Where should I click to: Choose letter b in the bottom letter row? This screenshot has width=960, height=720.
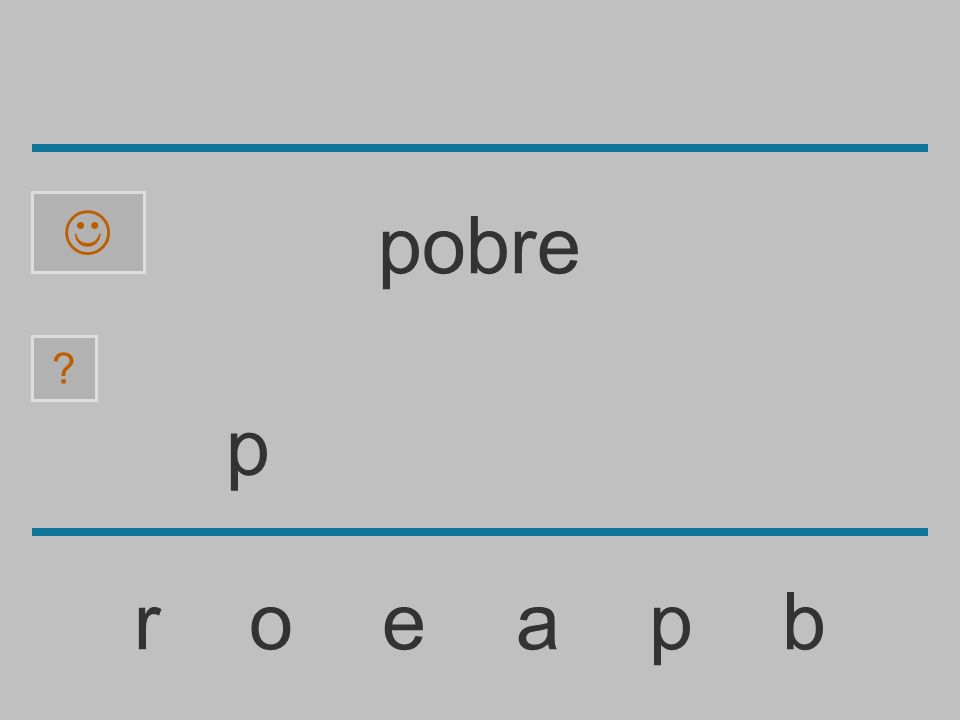click(804, 621)
